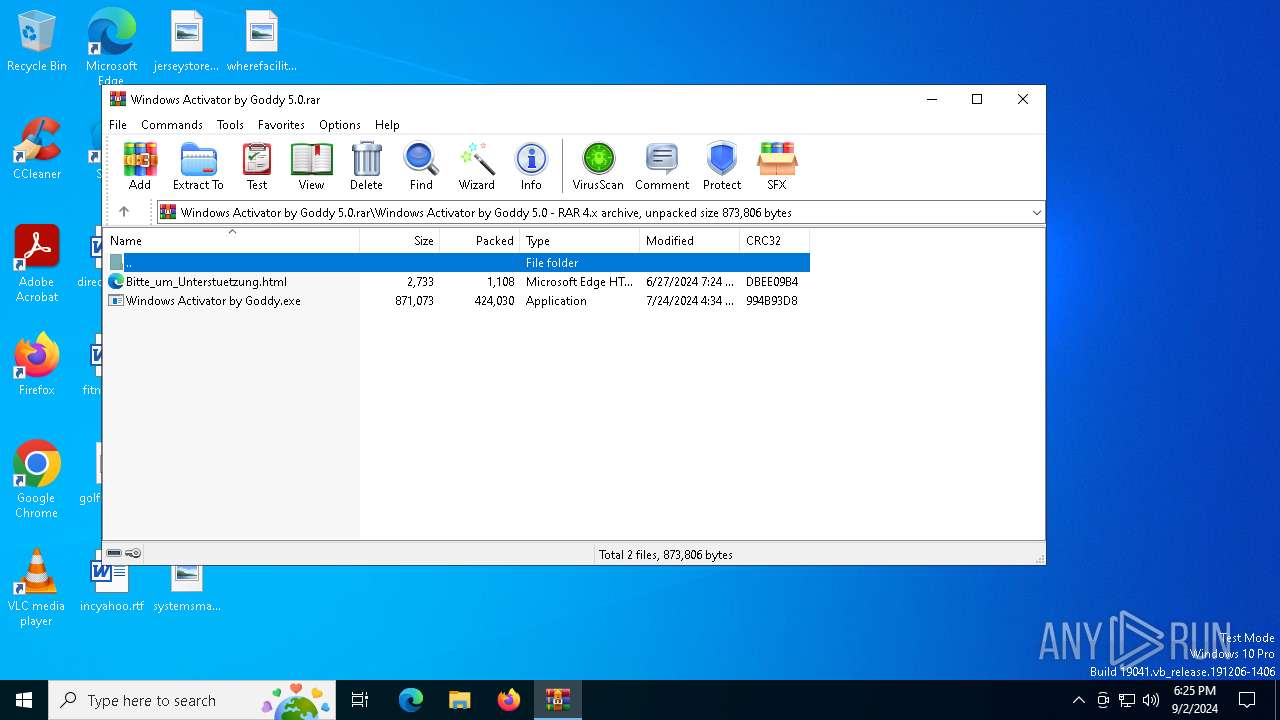Open the Tools menu
Image resolution: width=1280 pixels, height=720 pixels.
[x=230, y=125]
